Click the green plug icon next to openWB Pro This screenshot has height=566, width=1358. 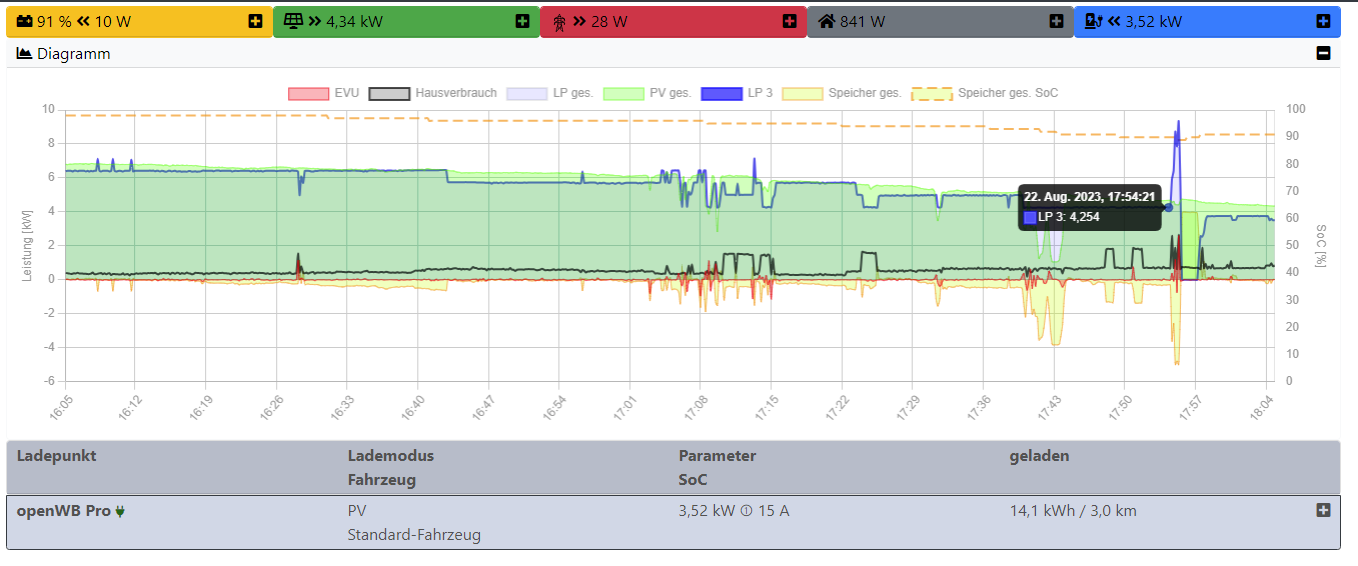[120, 511]
